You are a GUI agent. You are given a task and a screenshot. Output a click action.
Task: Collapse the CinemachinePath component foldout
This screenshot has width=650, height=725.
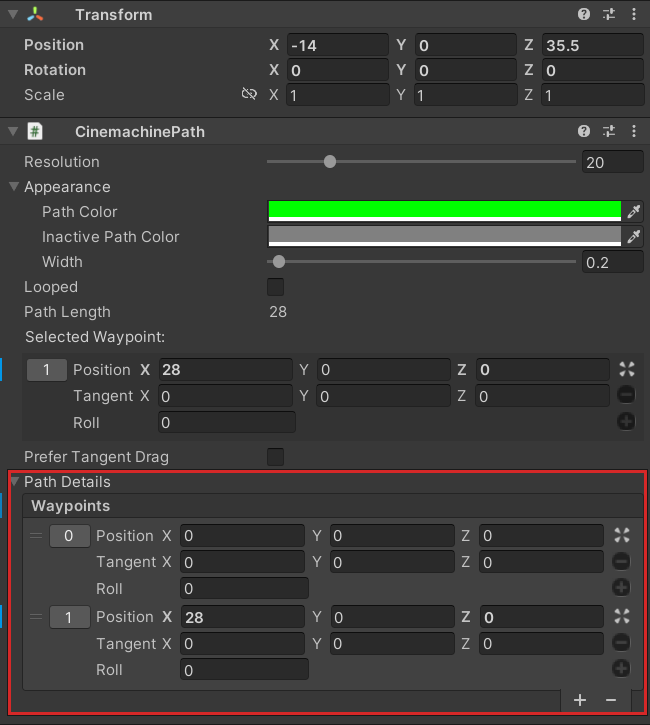13,131
